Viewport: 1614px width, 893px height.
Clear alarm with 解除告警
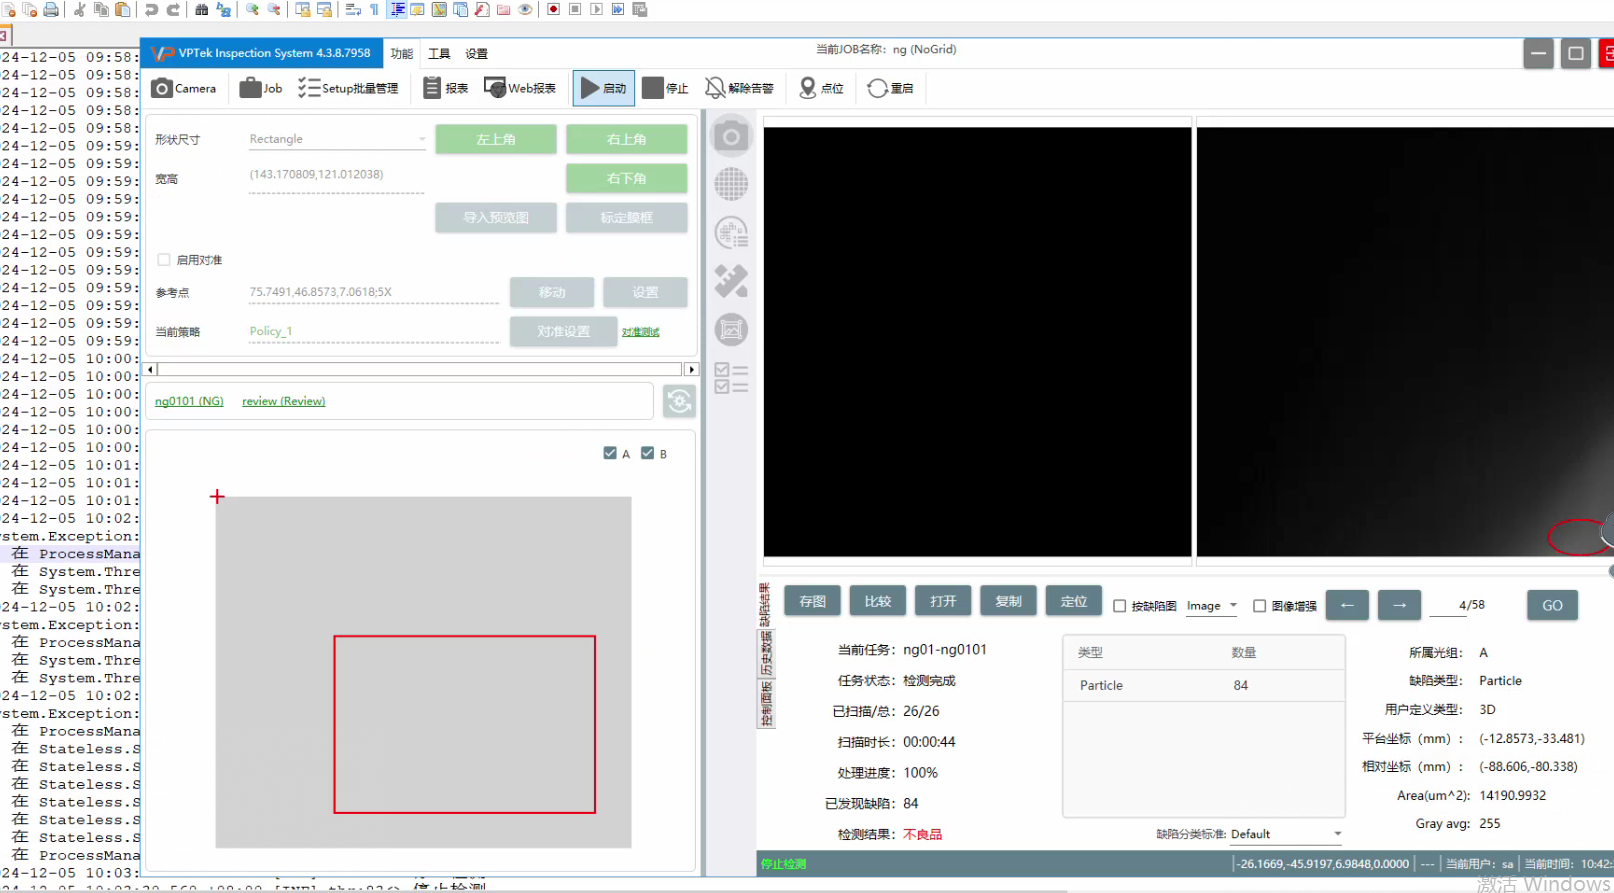(739, 88)
